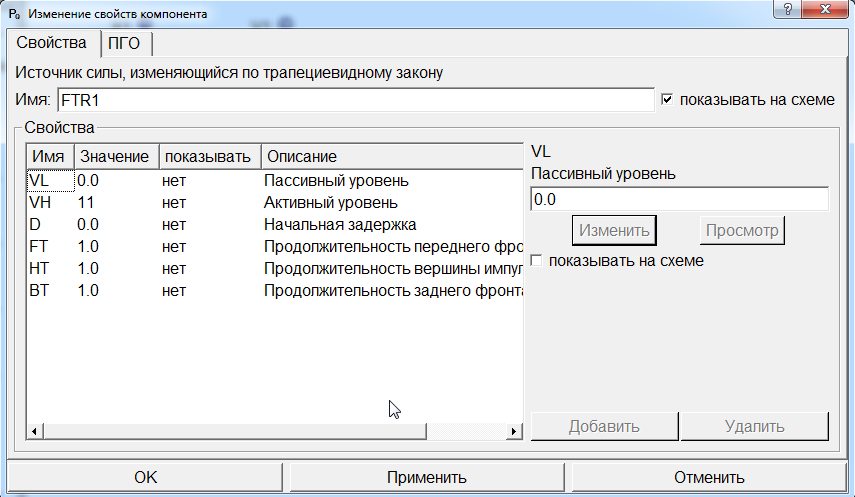Close the component properties dialog
The height and width of the screenshot is (497, 855).
point(830,9)
